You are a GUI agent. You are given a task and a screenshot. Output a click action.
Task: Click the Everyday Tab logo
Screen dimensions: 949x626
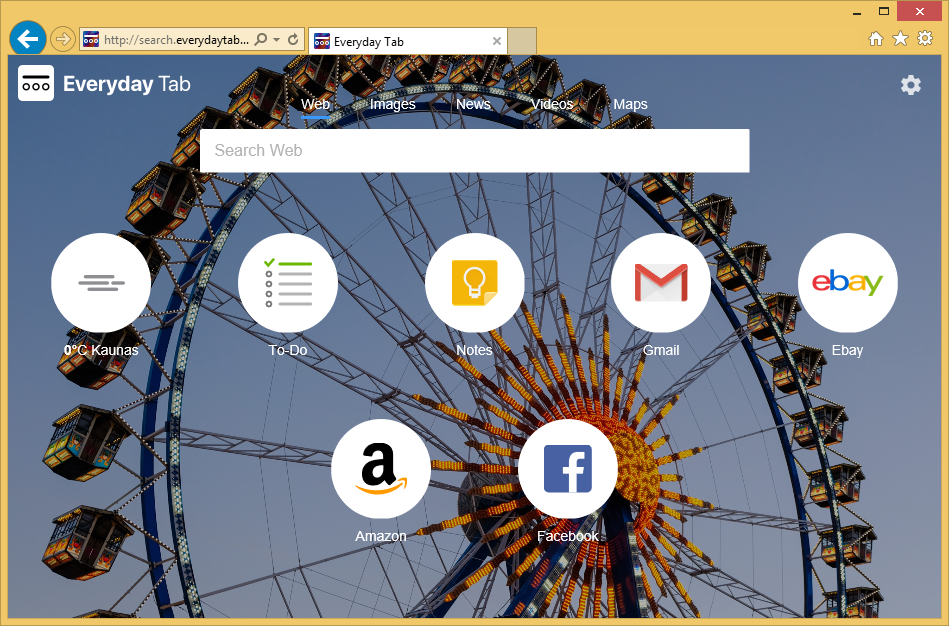click(36, 84)
